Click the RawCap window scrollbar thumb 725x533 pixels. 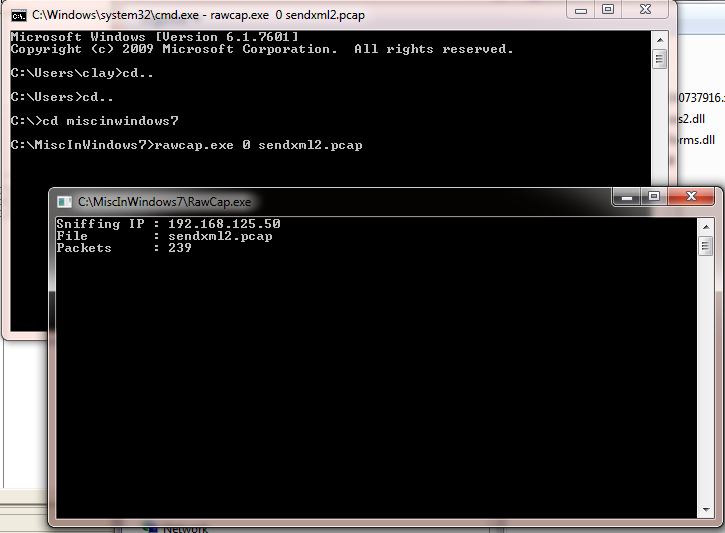point(706,246)
